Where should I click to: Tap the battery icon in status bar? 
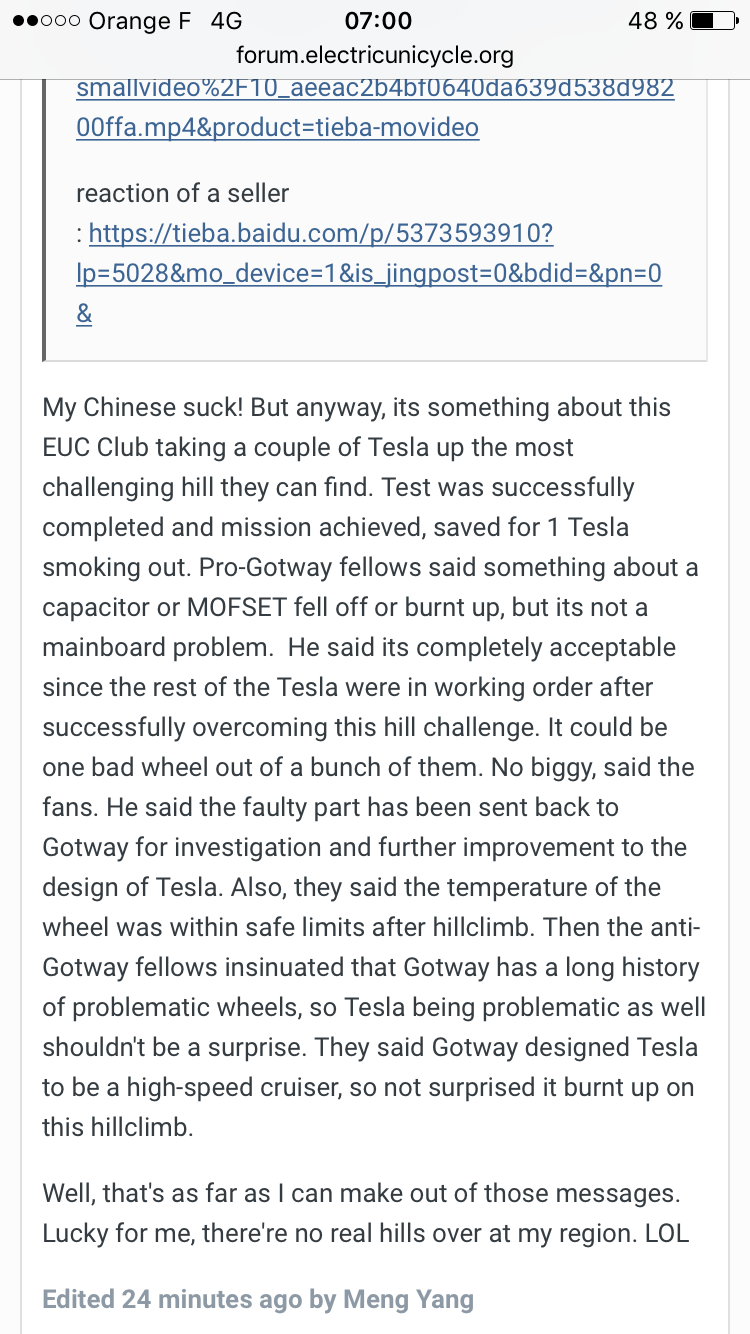[x=713, y=21]
